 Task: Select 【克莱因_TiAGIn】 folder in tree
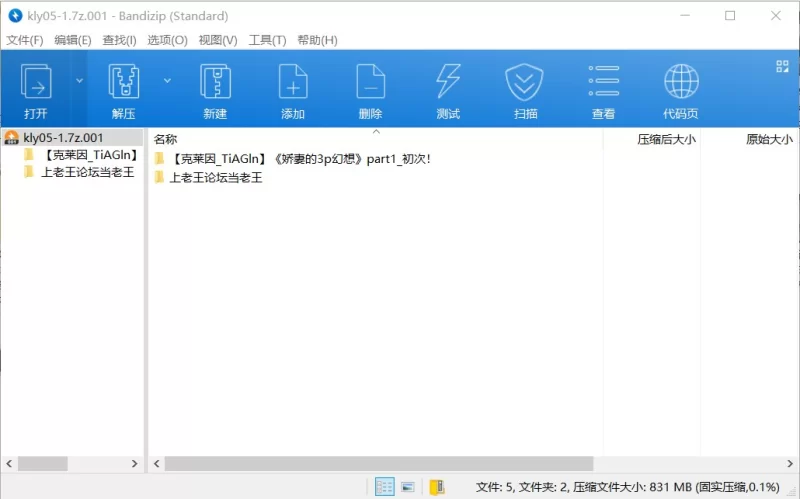pyautogui.click(x=90, y=155)
